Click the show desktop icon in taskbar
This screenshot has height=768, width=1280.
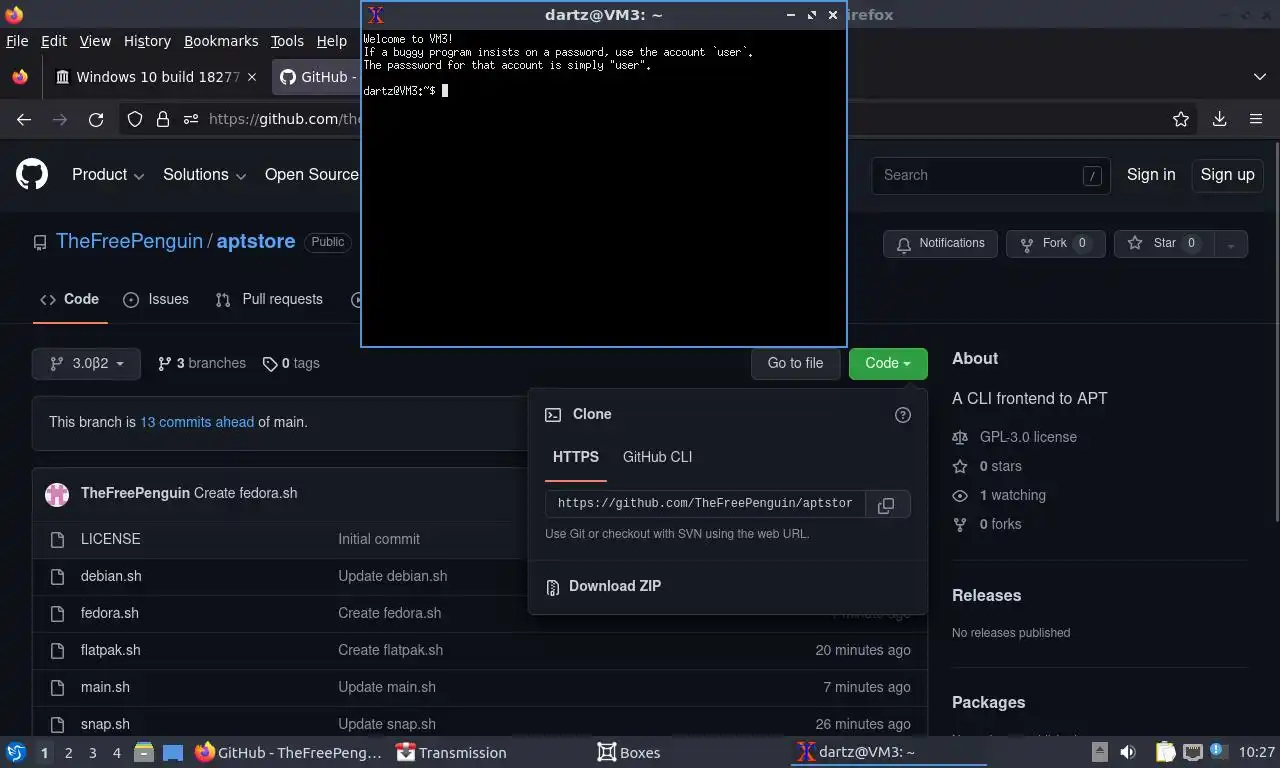(x=173, y=753)
